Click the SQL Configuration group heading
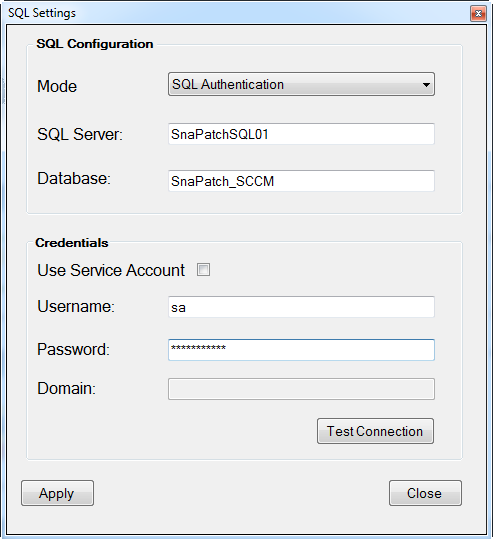 coord(95,44)
